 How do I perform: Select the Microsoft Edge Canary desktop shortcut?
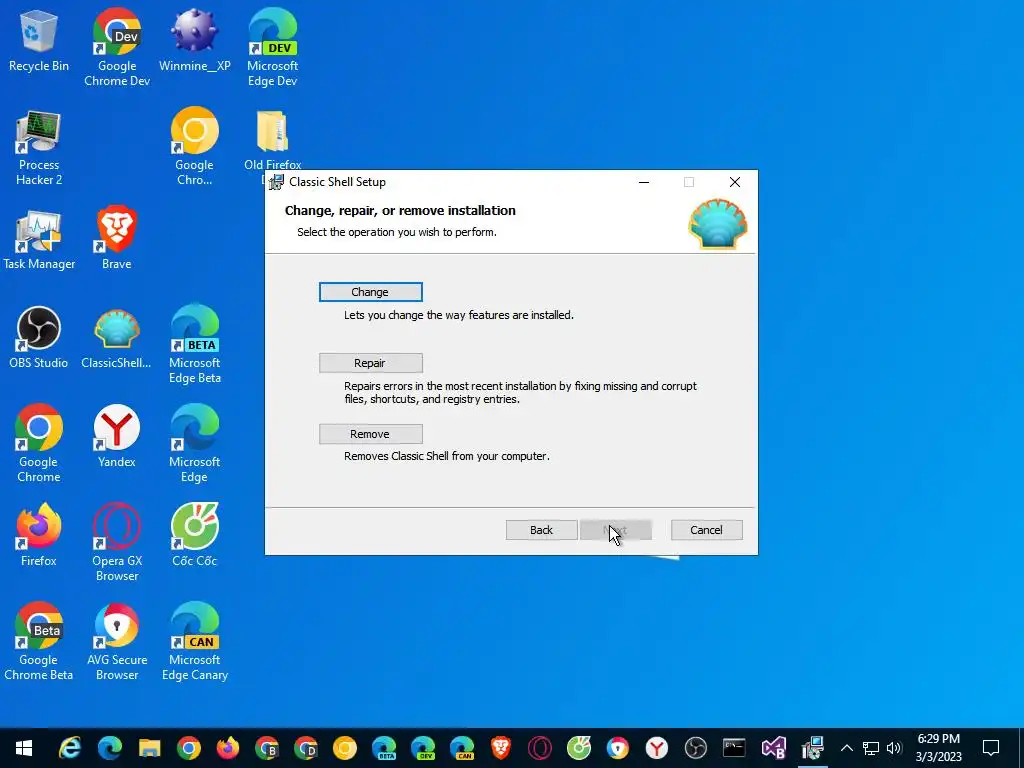click(195, 641)
